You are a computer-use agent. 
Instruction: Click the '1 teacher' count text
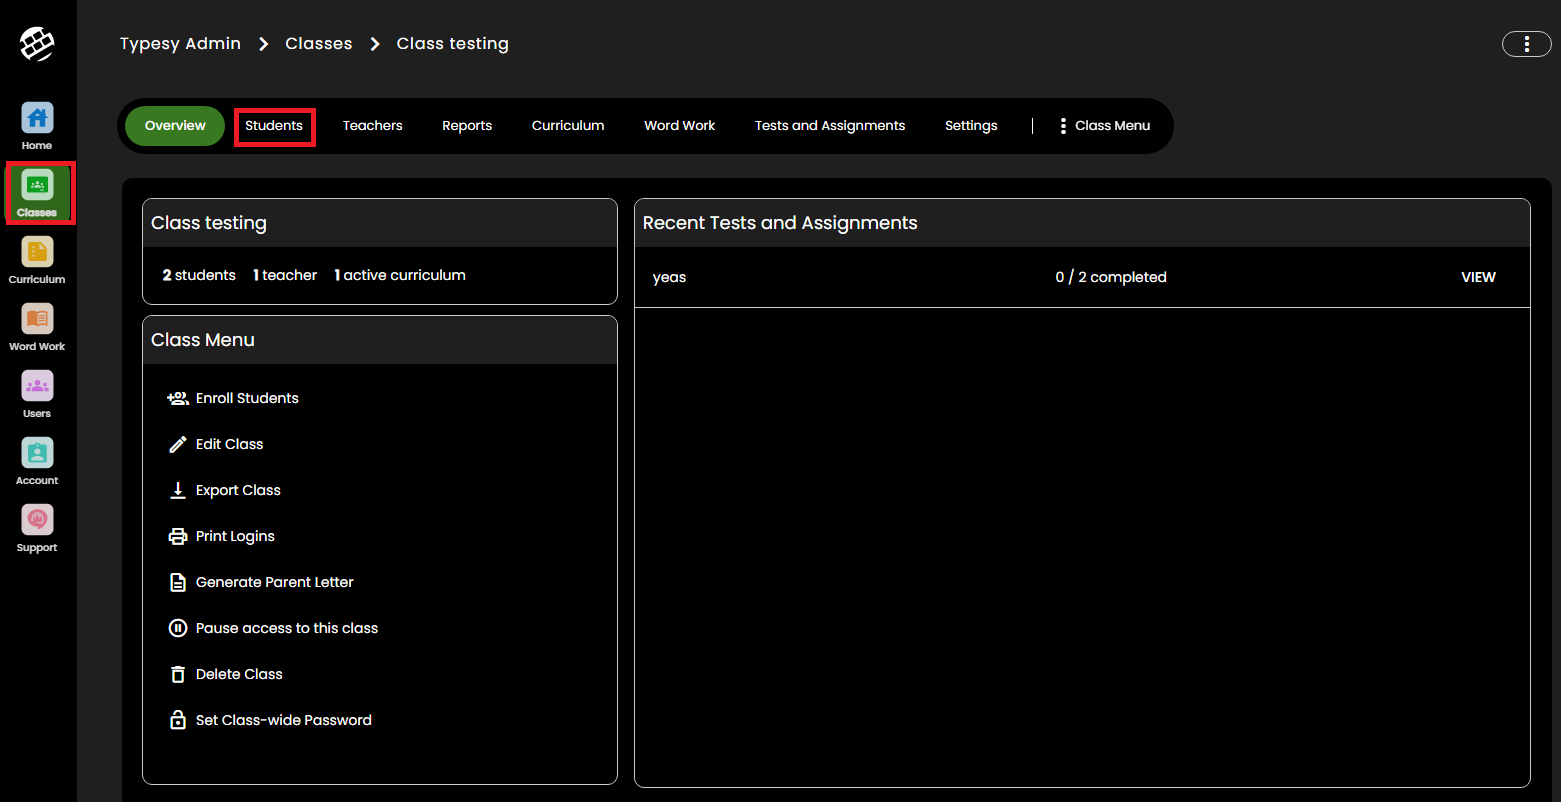point(285,275)
